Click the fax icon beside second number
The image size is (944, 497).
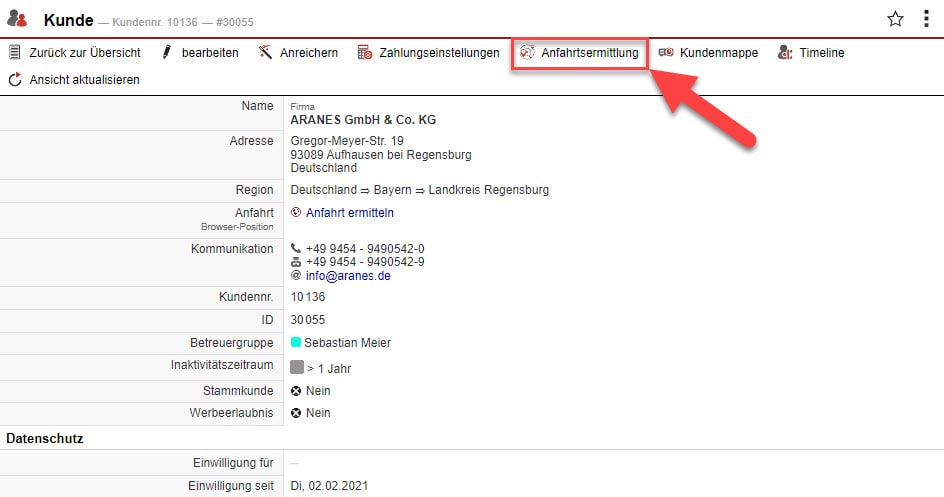[x=296, y=262]
